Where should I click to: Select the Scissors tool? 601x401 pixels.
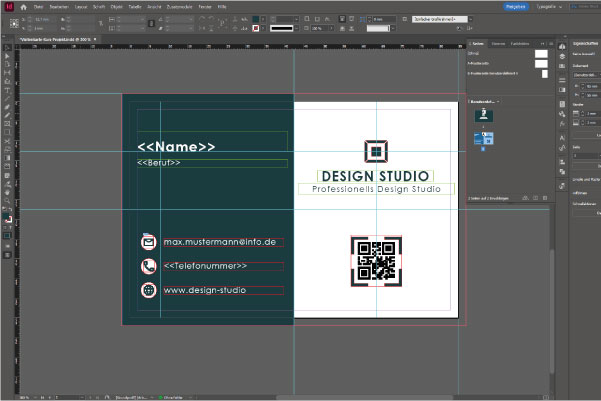tap(7, 141)
